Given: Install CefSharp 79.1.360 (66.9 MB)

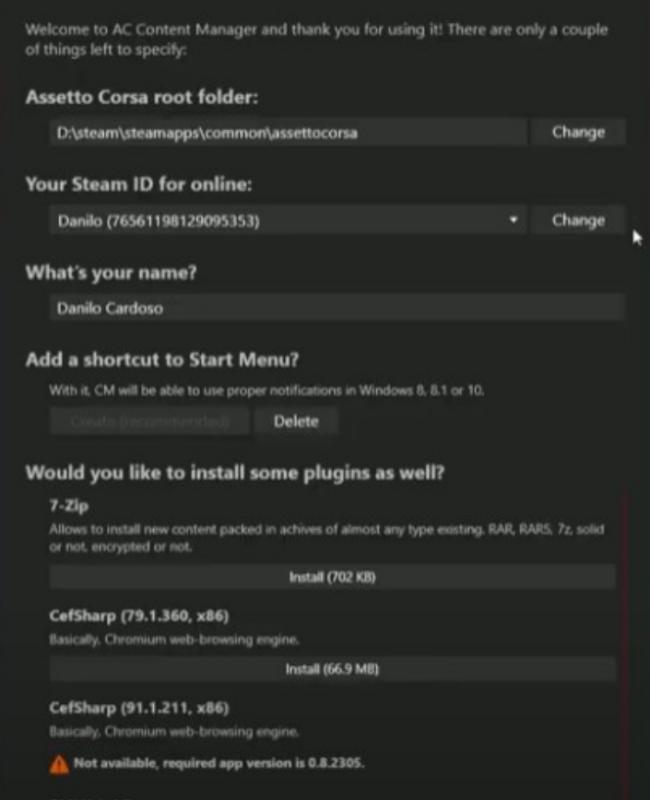Looking at the screenshot, I should pos(332,669).
